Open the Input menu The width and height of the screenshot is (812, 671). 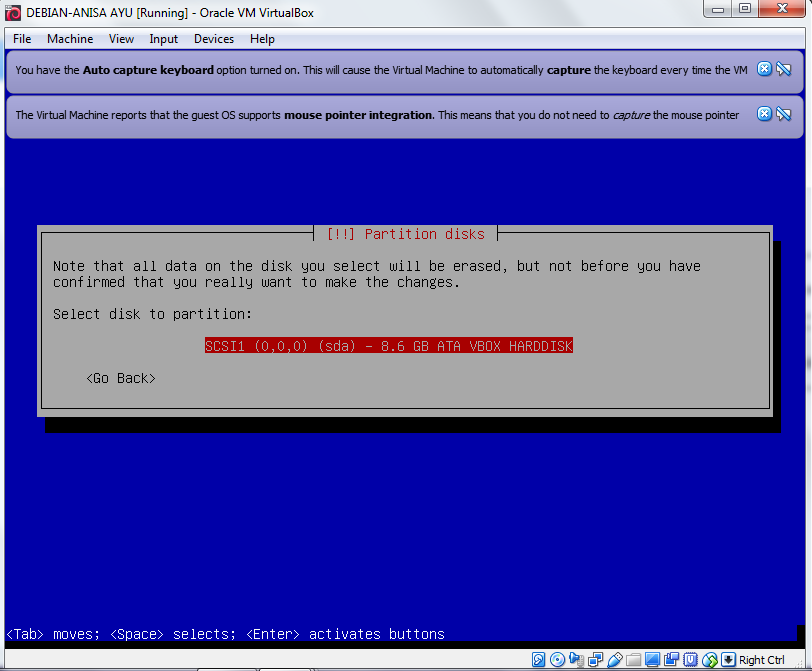[x=163, y=39]
